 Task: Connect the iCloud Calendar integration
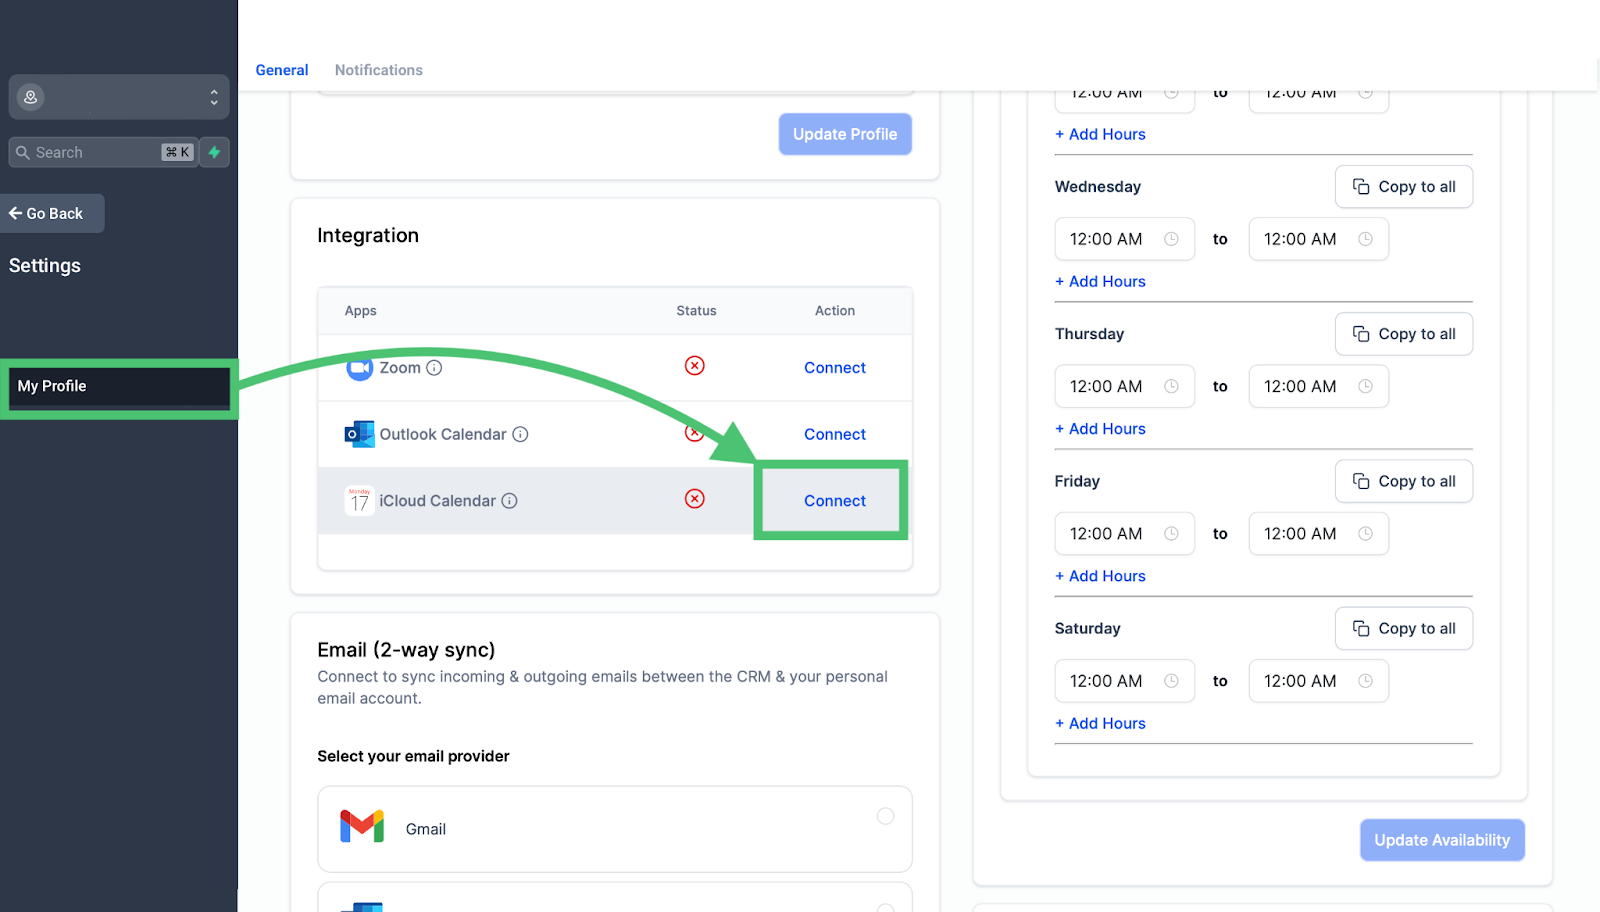[x=835, y=501]
